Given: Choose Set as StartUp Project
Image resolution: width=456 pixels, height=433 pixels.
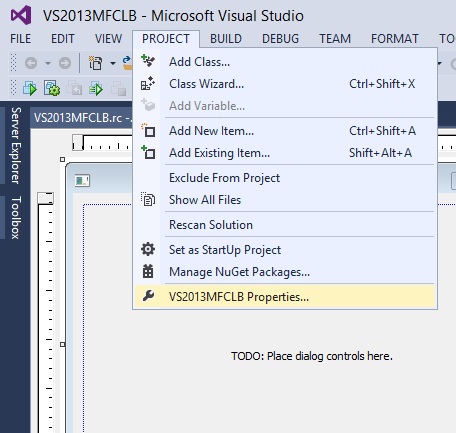Looking at the screenshot, I should tap(285, 250).
